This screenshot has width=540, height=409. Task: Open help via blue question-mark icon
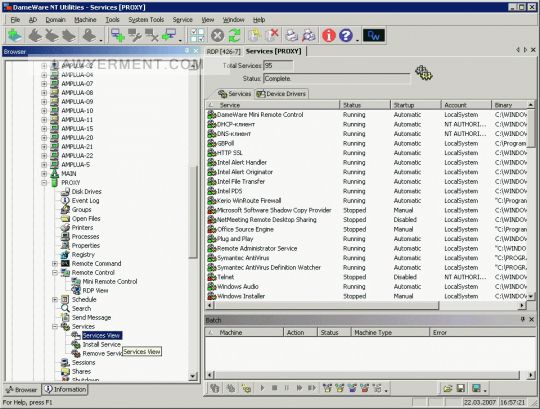pos(345,35)
